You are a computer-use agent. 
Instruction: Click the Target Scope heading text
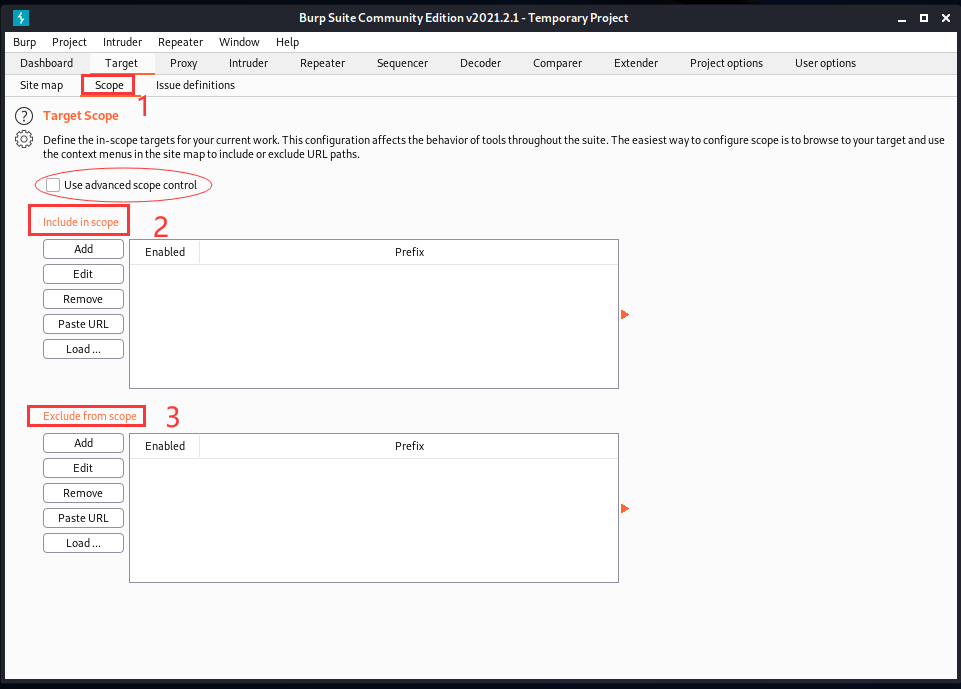tap(81, 116)
